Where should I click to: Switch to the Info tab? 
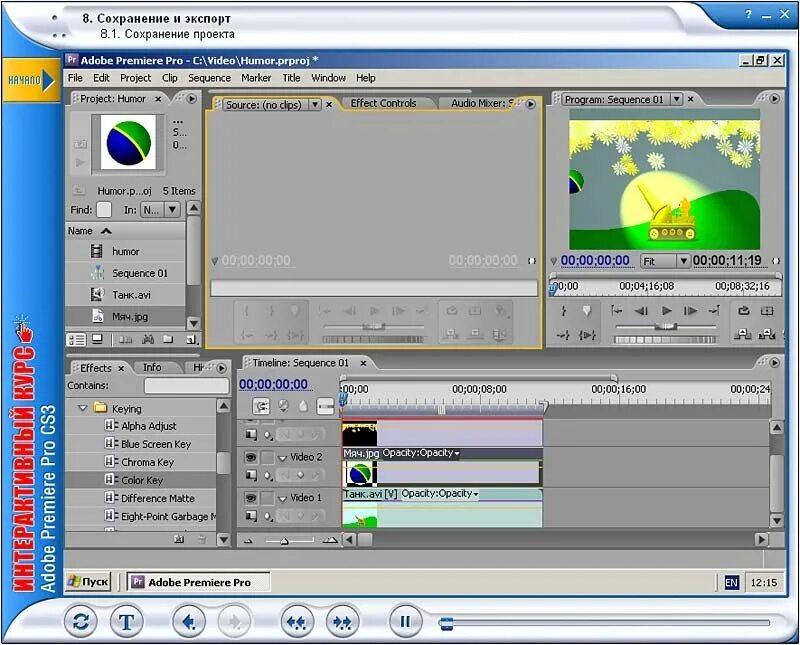[x=152, y=367]
